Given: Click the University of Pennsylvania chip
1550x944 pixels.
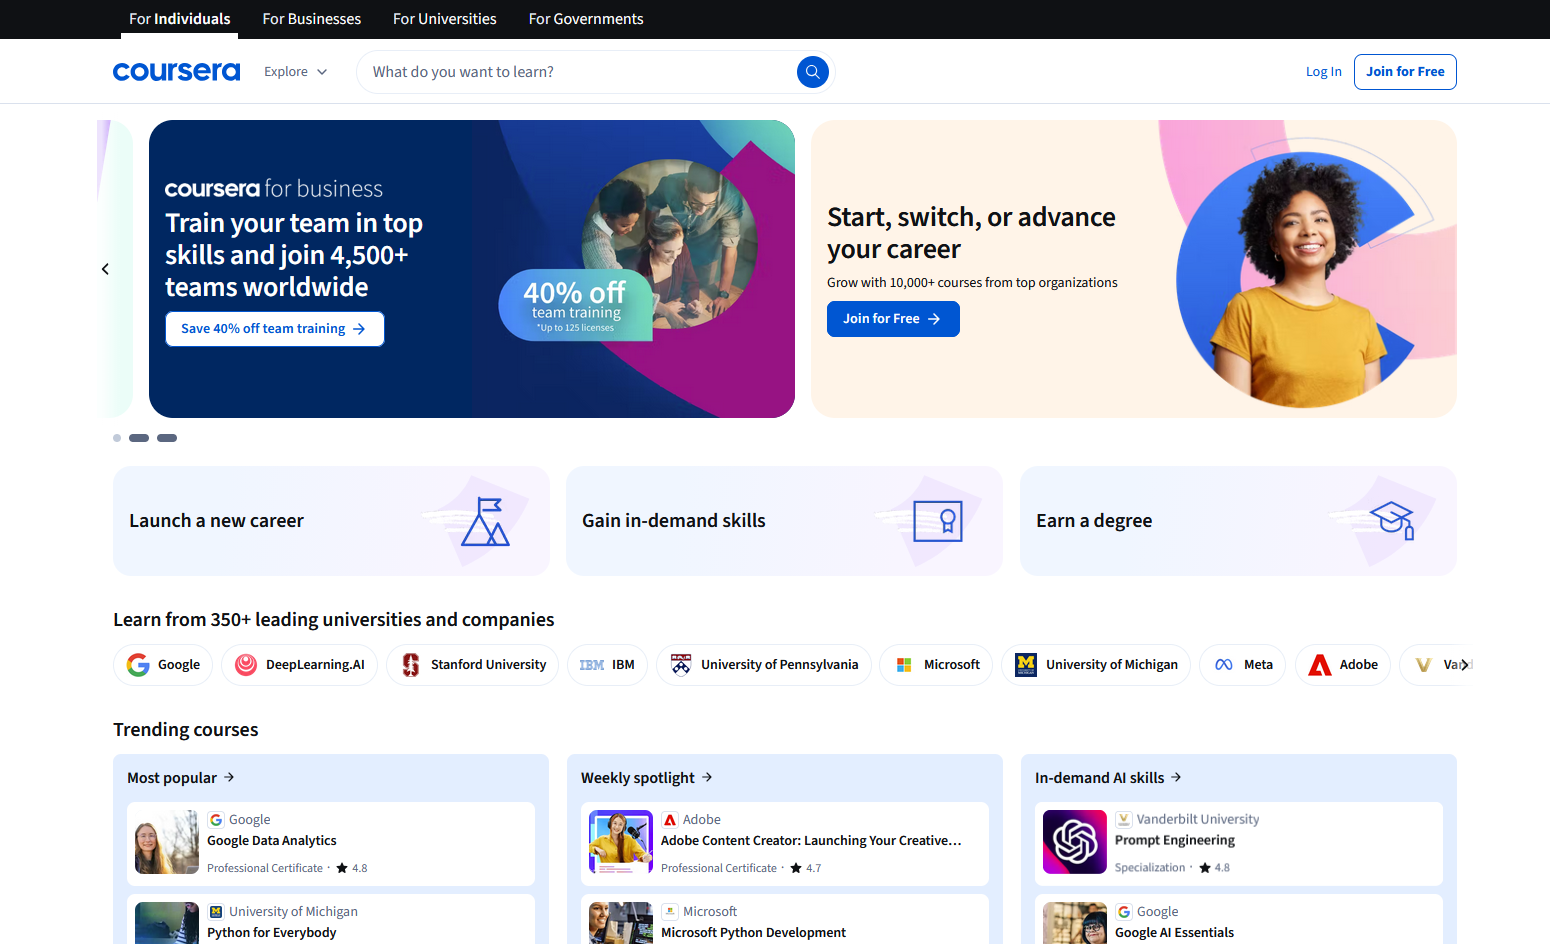Looking at the screenshot, I should tap(764, 665).
